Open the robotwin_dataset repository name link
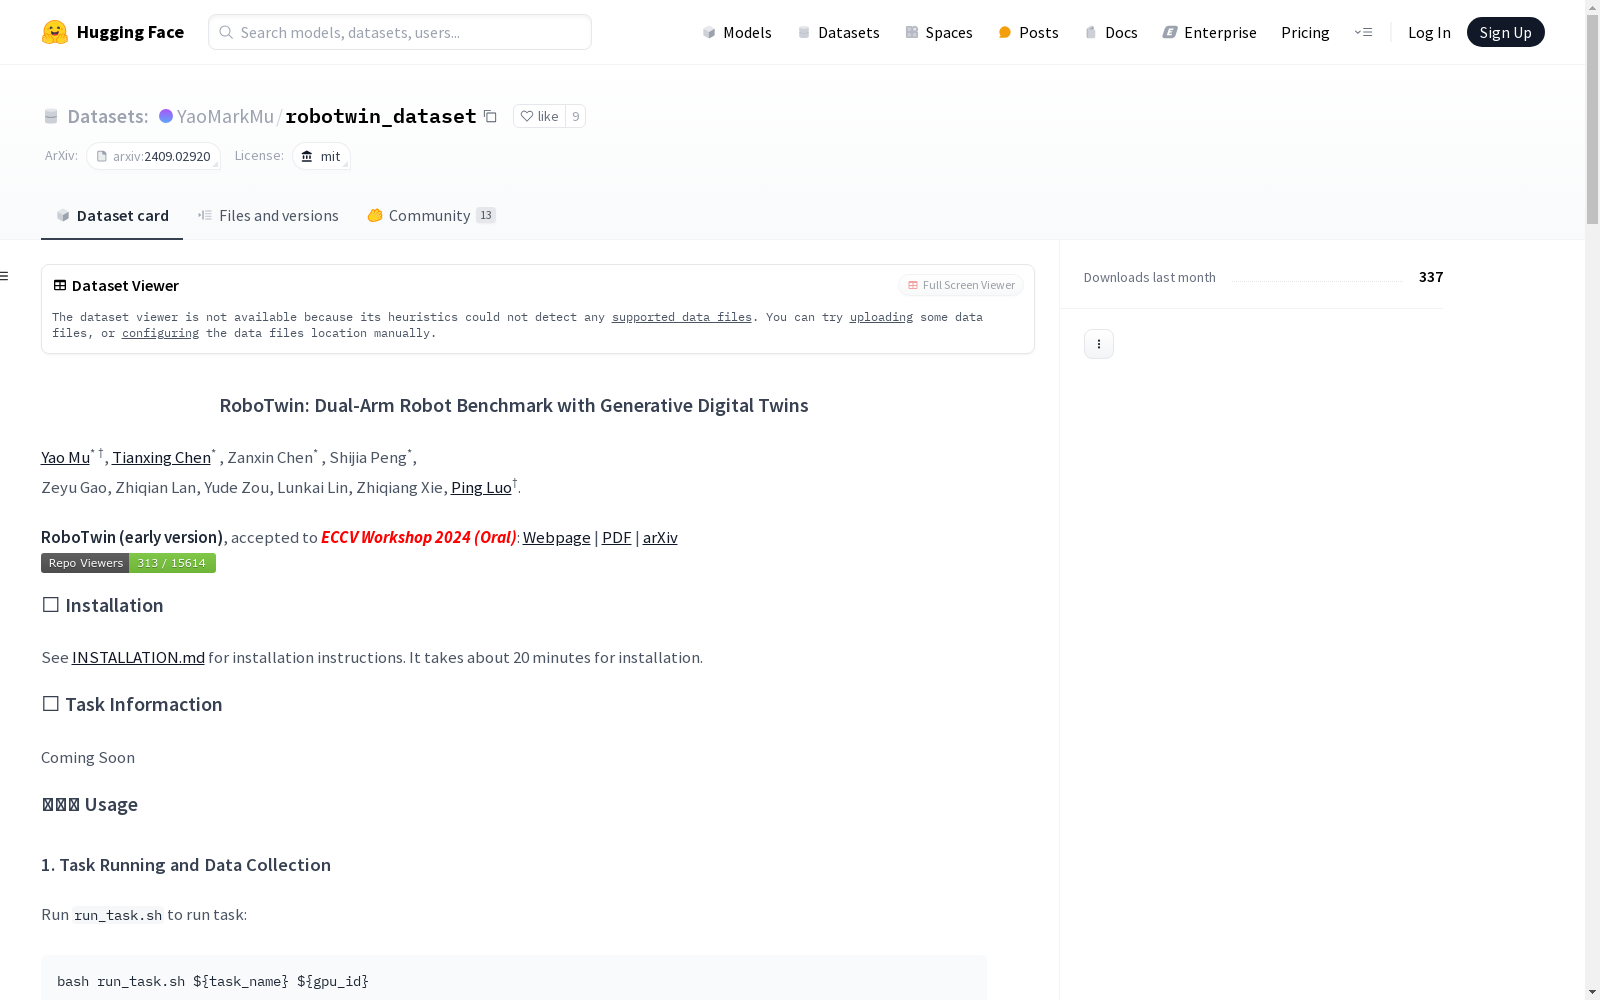Viewport: 1600px width, 1000px height. point(381,116)
